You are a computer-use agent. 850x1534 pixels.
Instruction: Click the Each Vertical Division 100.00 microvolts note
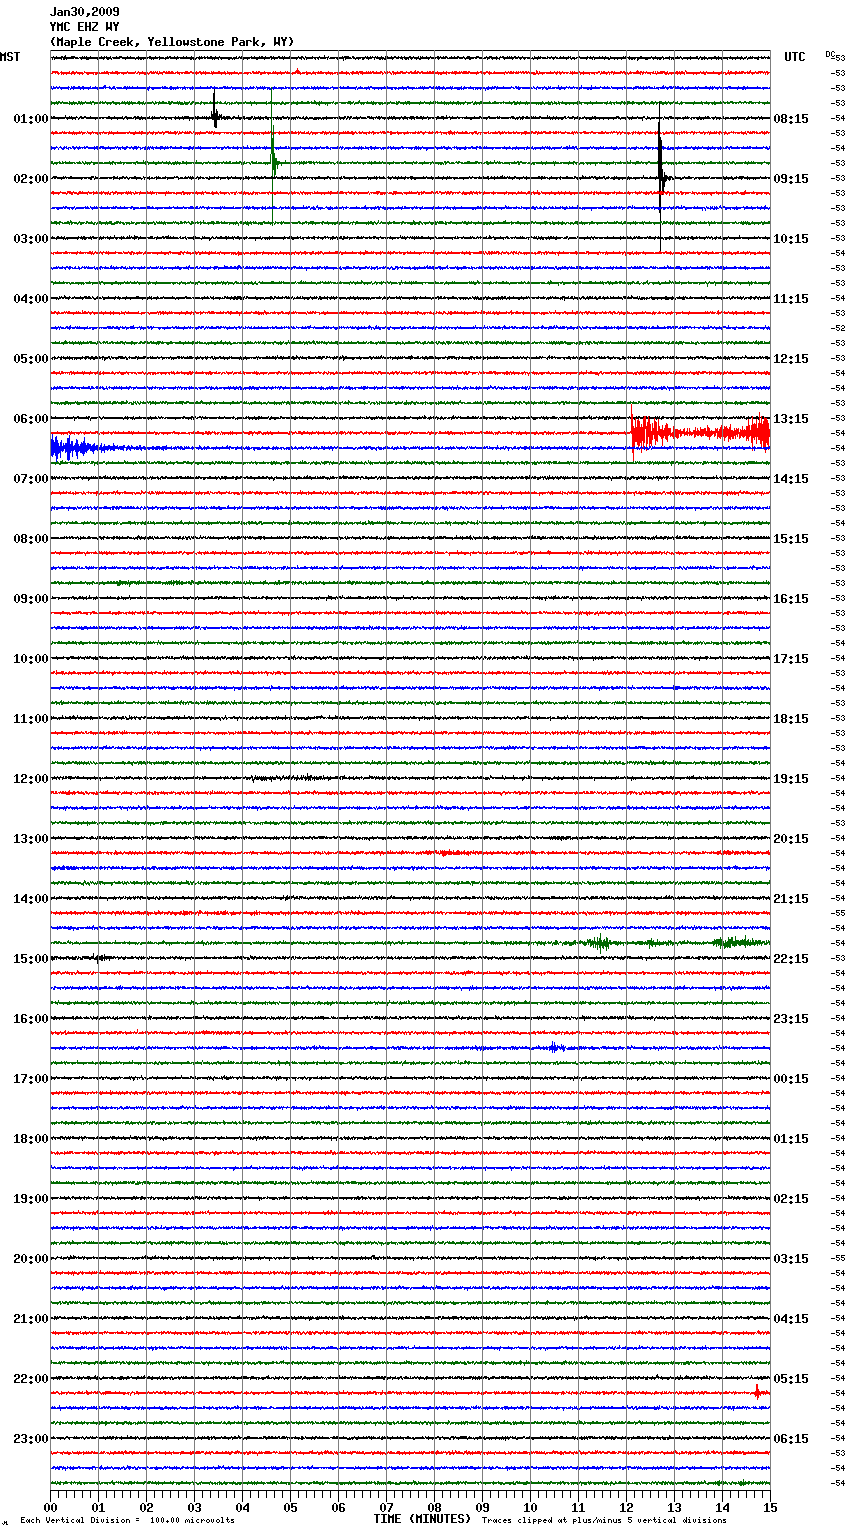coord(127,1520)
